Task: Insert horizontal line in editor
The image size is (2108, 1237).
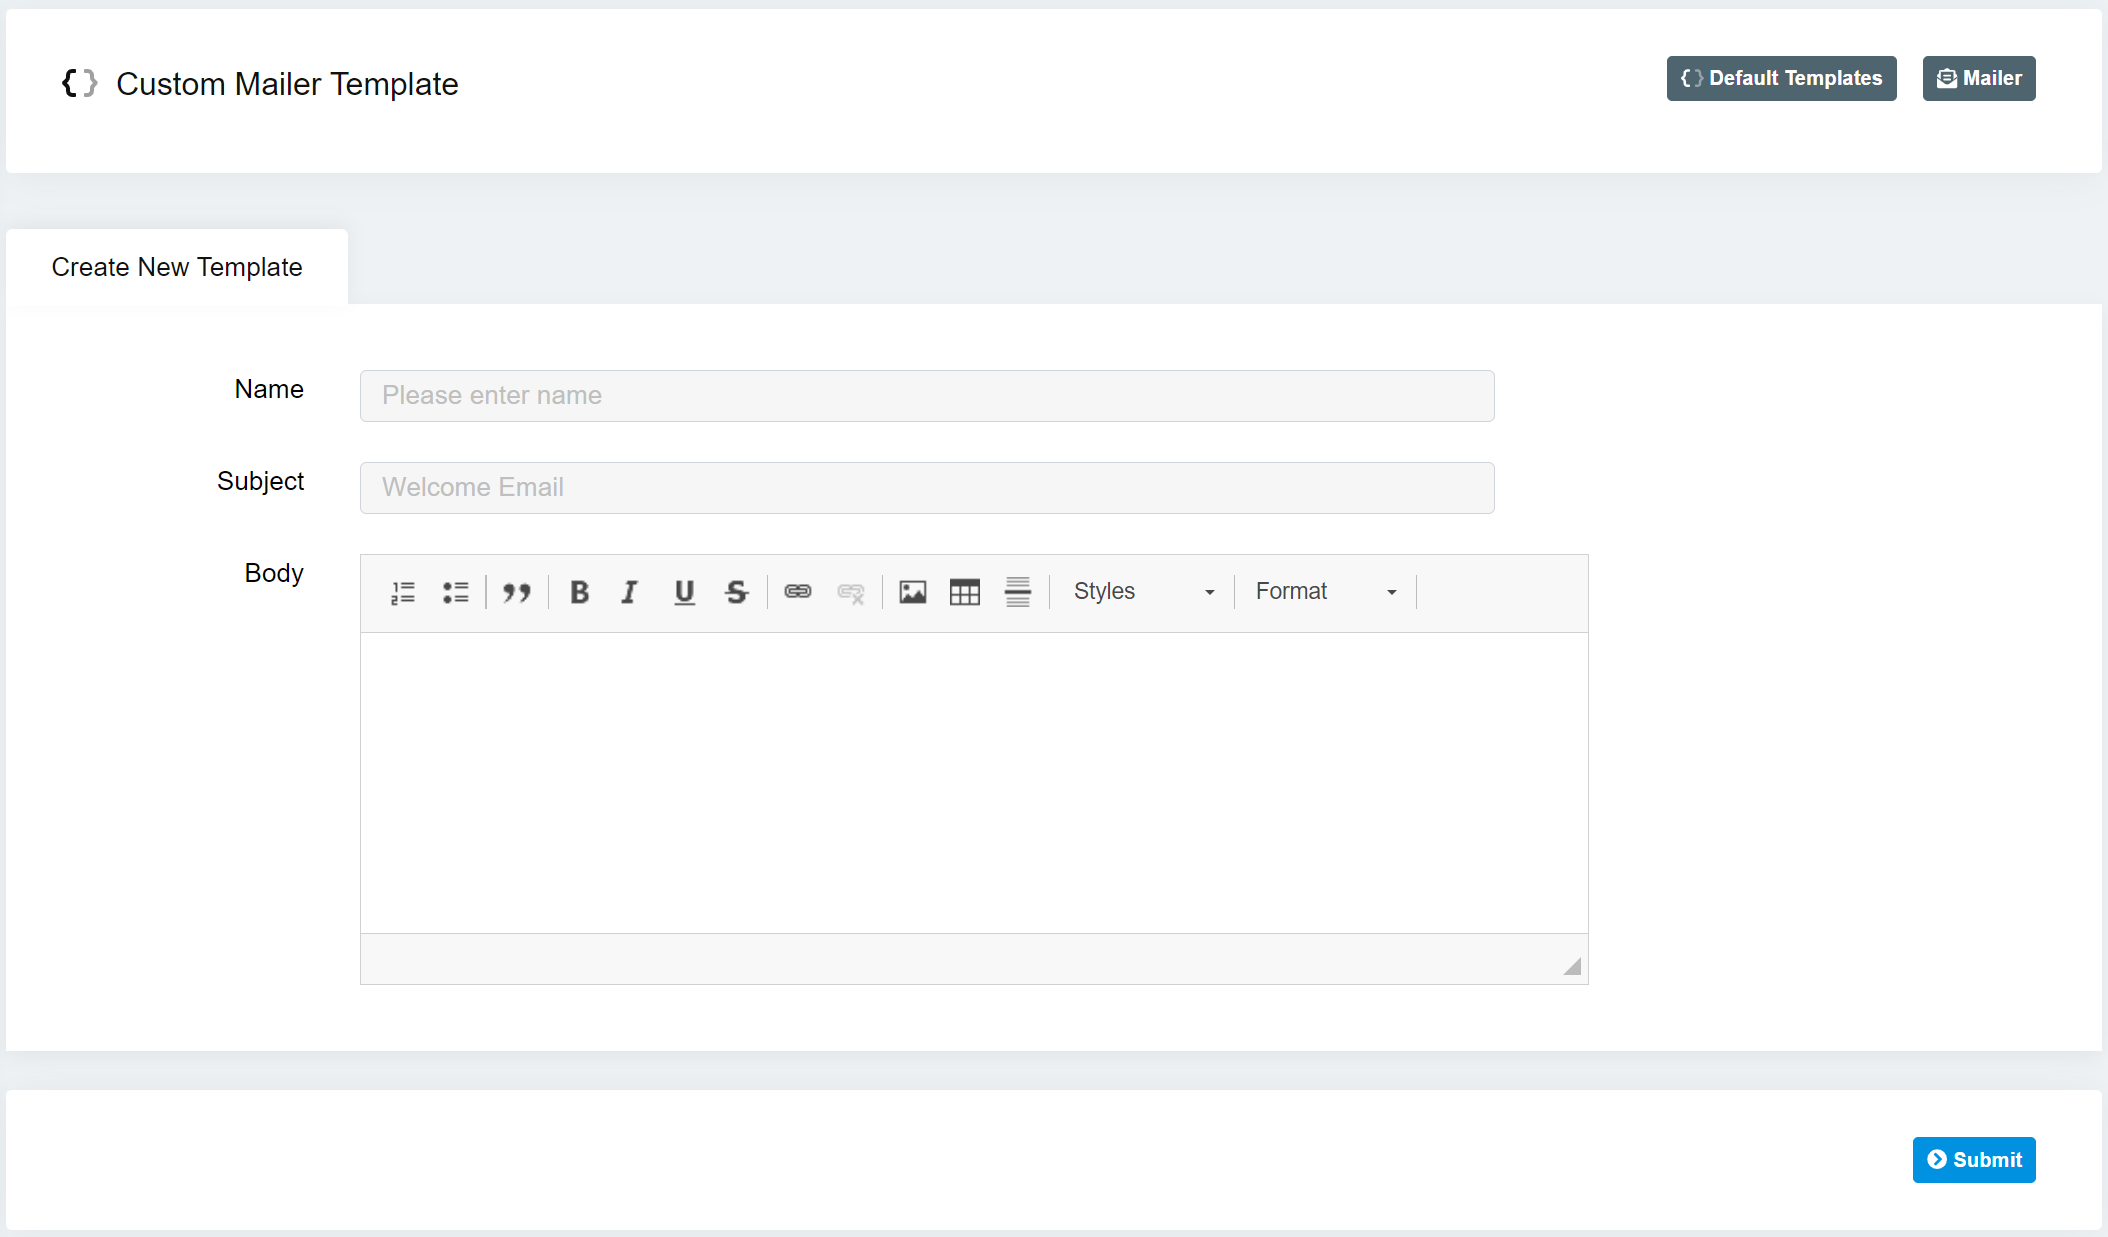Action: coord(1018,592)
